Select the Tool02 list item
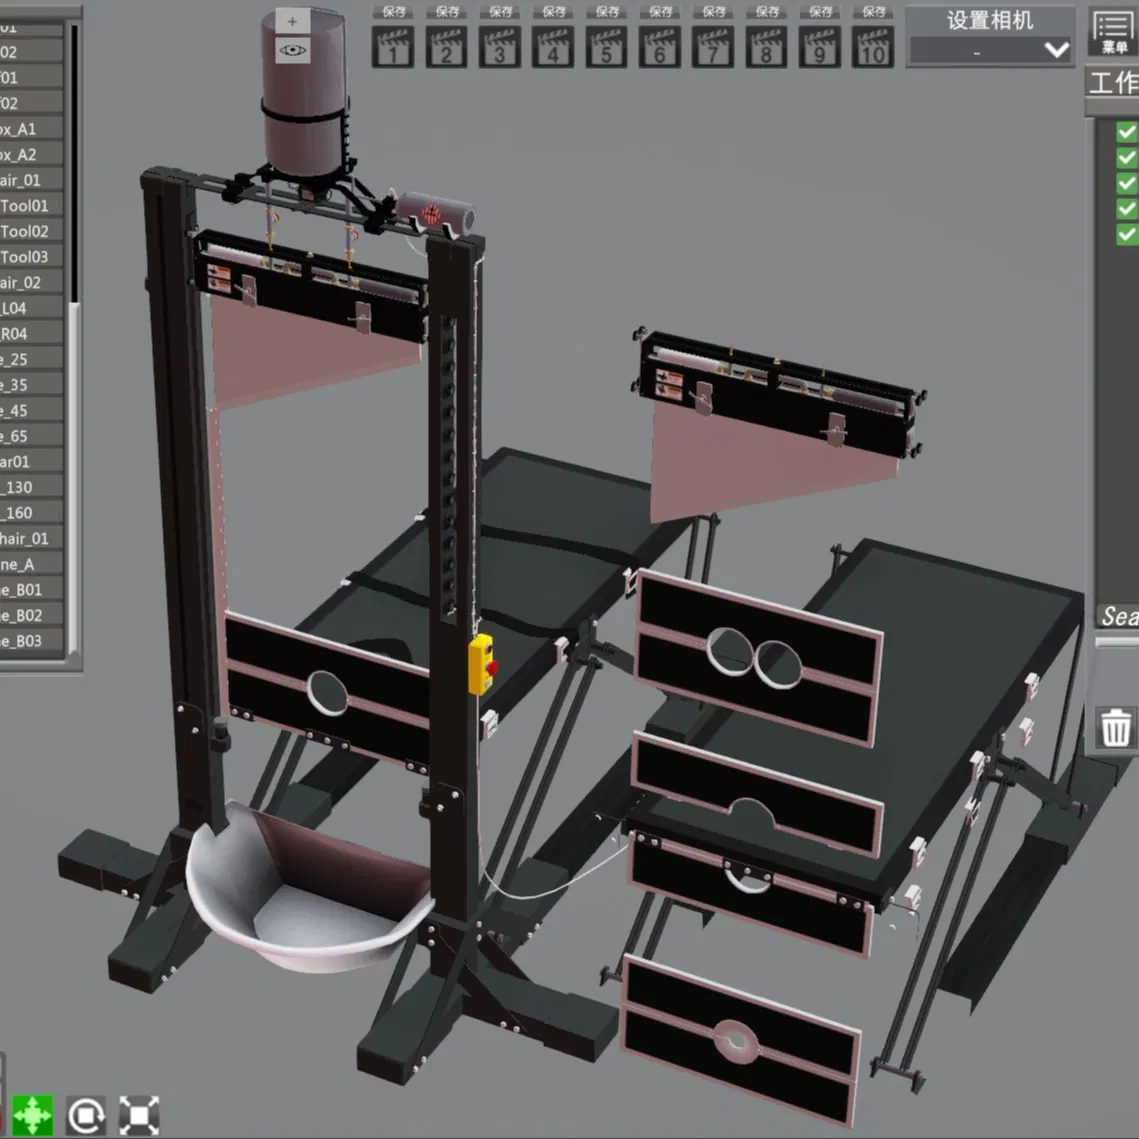This screenshot has height=1139, width=1139. [31, 231]
